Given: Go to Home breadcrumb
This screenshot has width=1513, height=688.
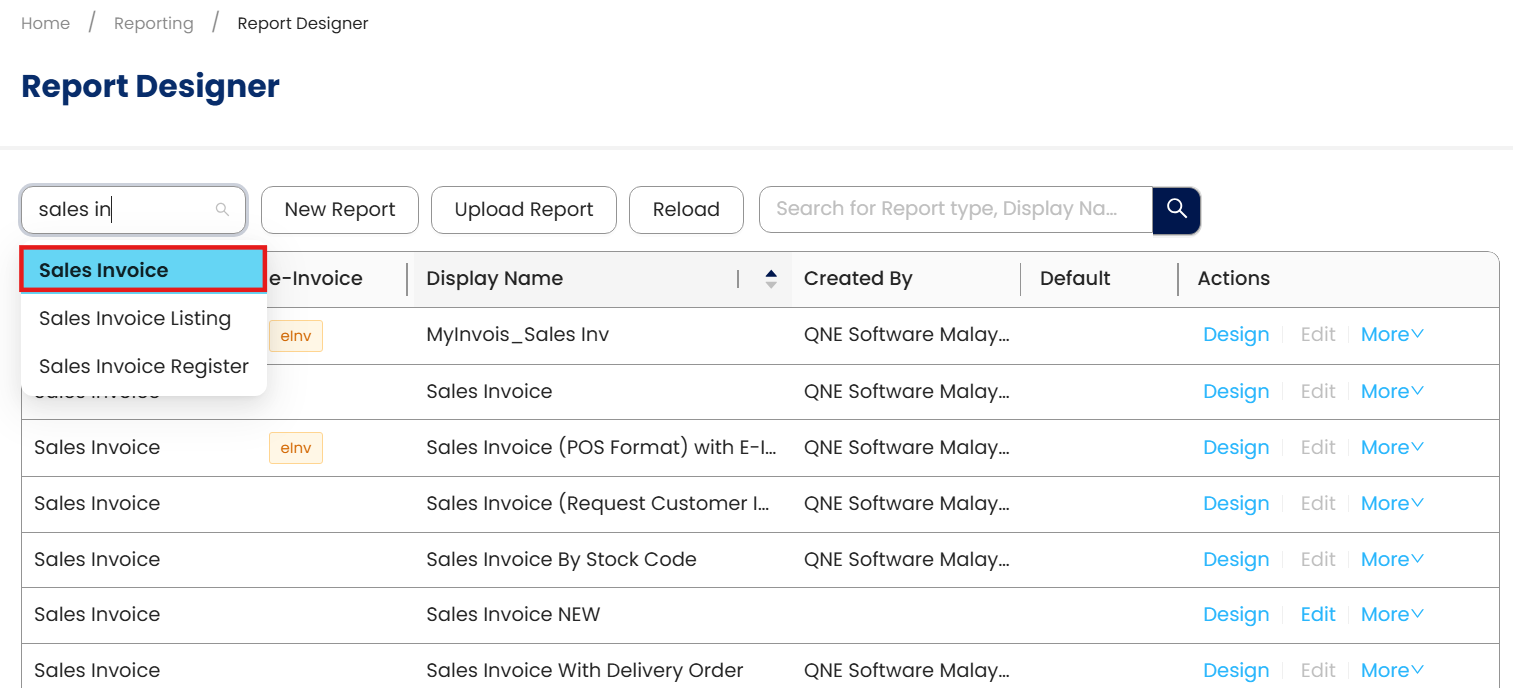Looking at the screenshot, I should pyautogui.click(x=46, y=23).
